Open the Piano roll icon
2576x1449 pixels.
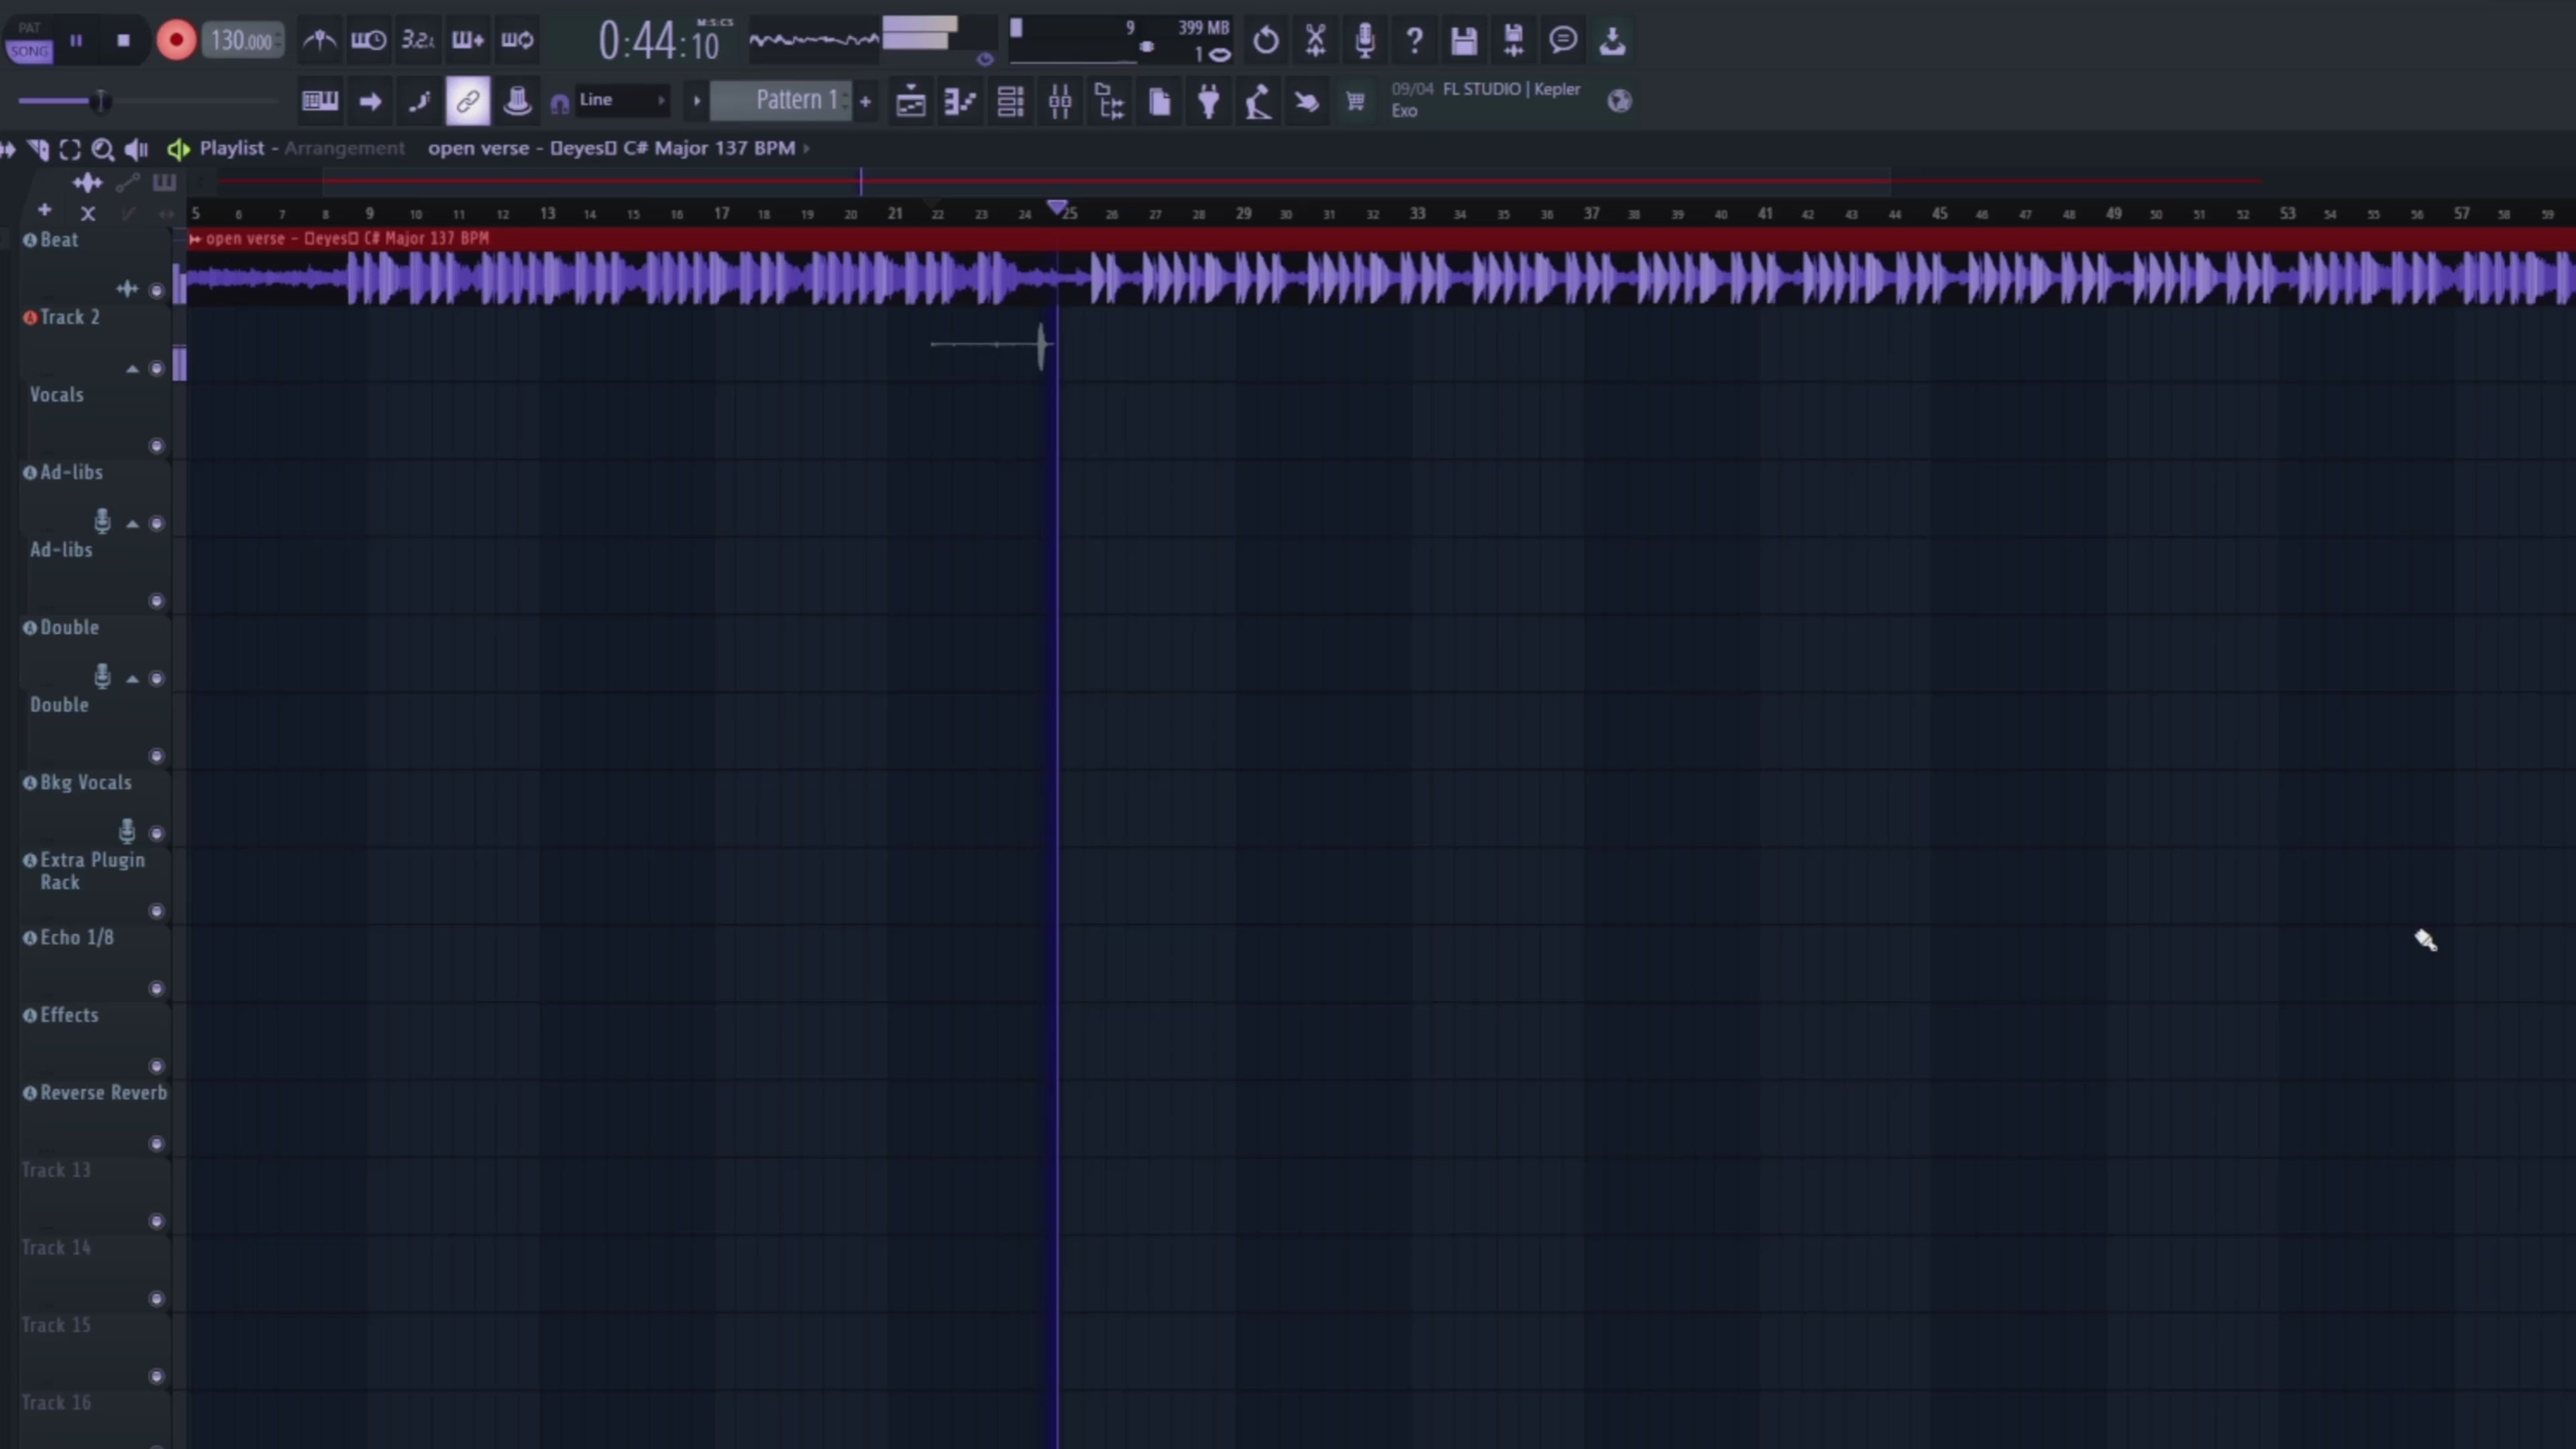[960, 101]
